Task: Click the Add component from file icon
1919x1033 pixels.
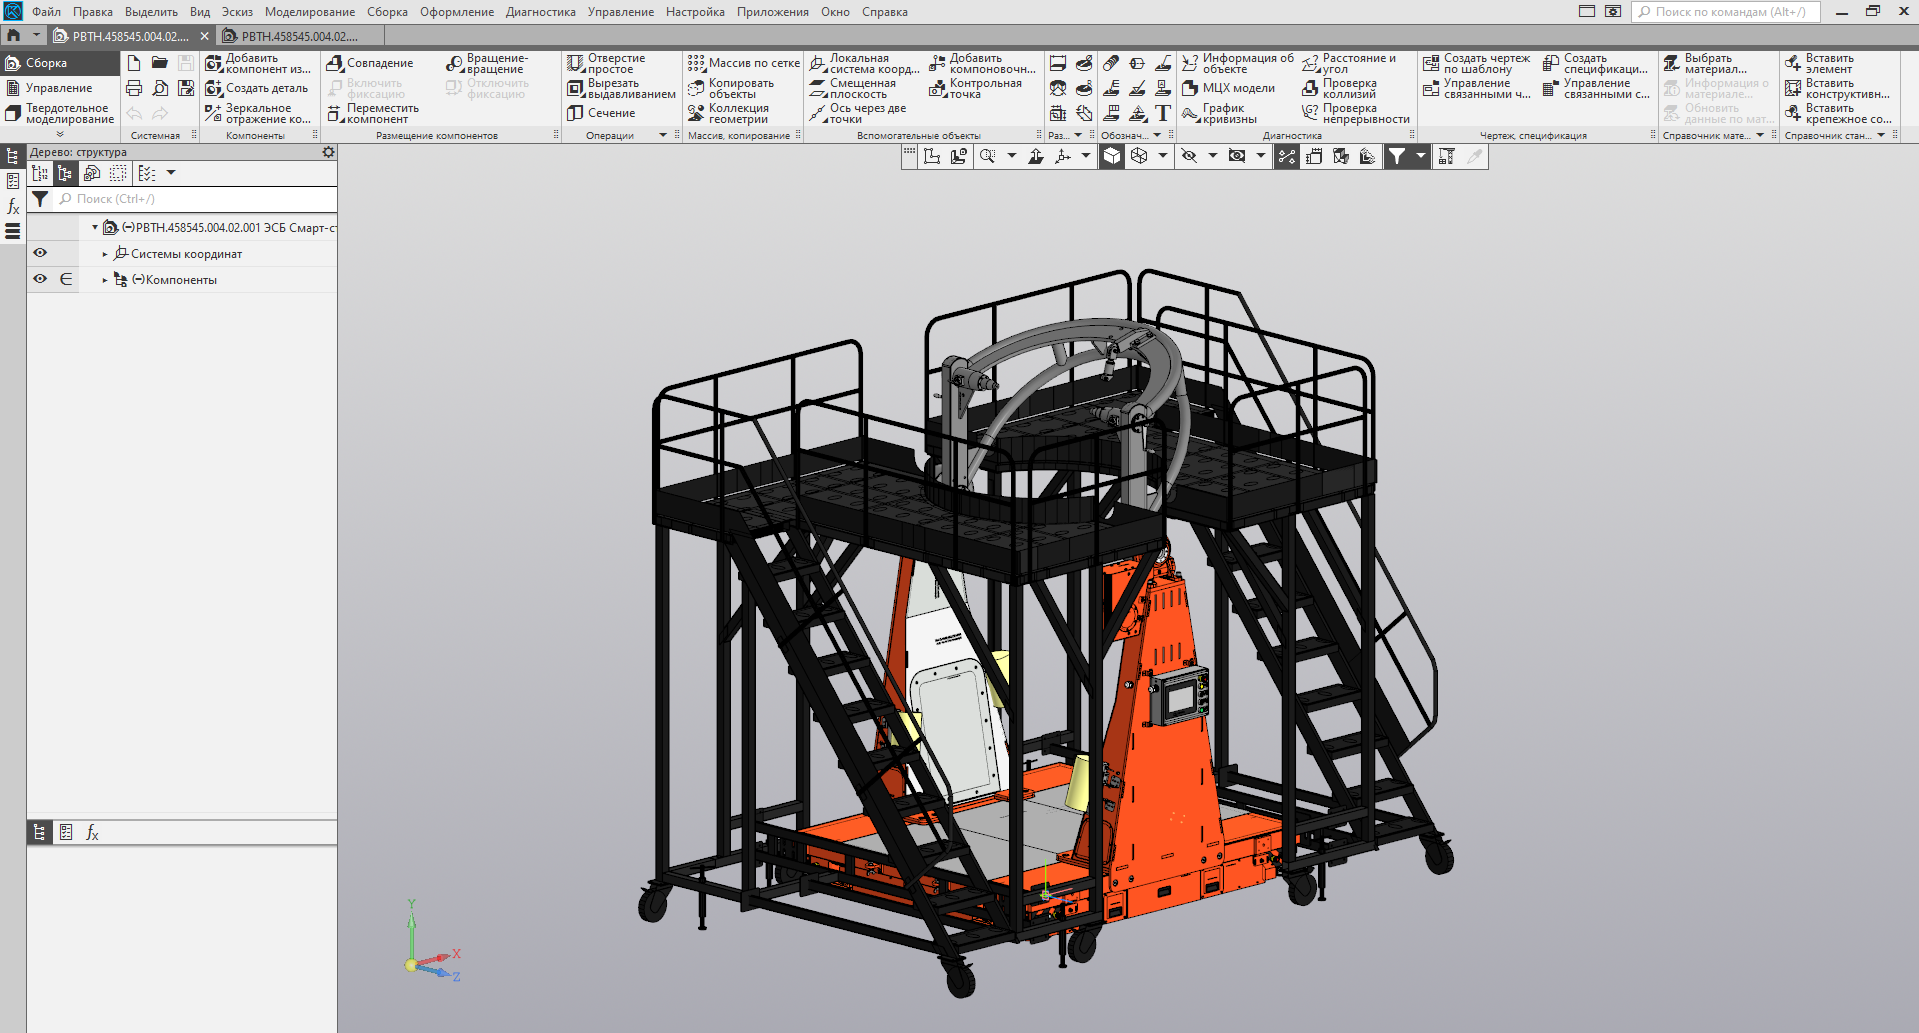Action: [214, 63]
